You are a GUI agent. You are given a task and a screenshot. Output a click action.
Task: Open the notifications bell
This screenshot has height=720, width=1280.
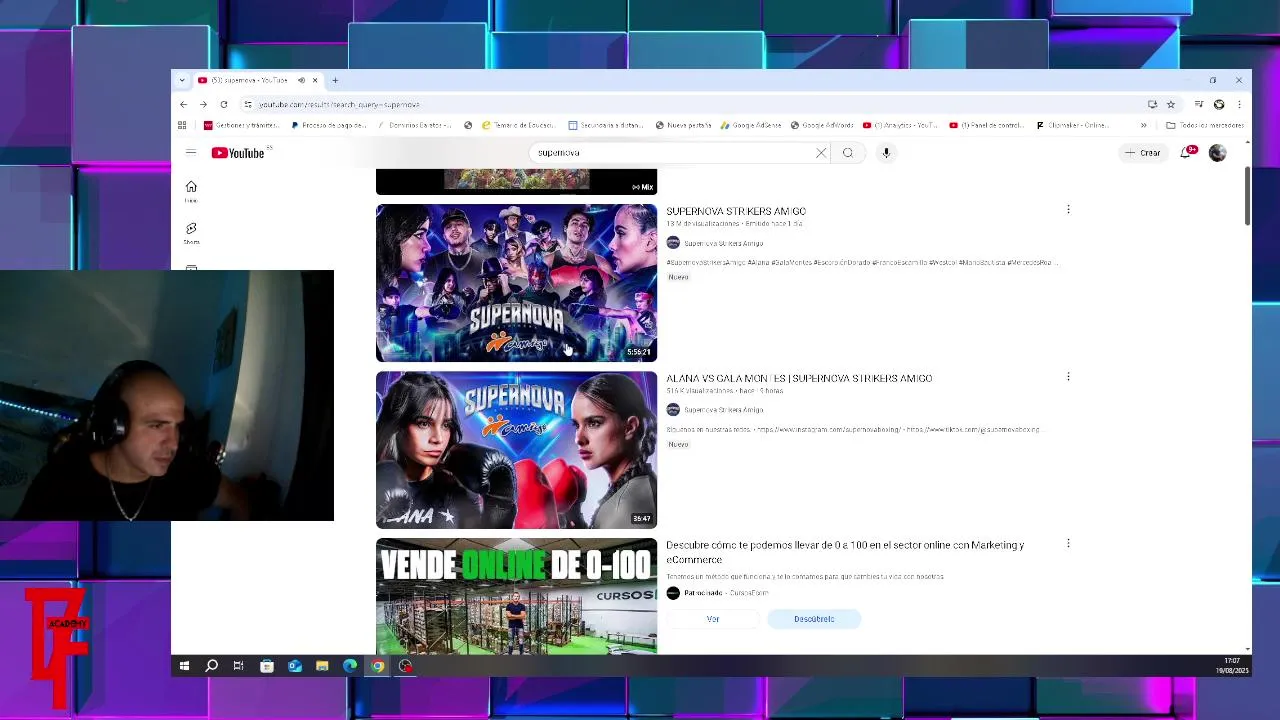click(x=1186, y=153)
